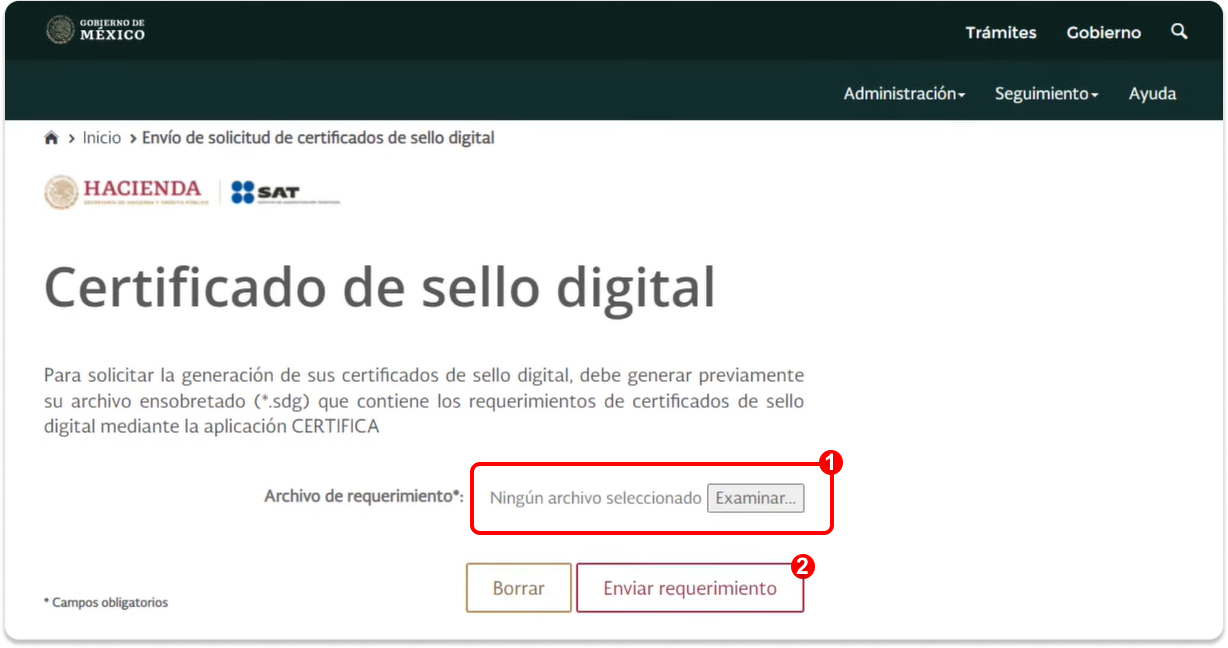The width and height of the screenshot is (1228, 648).
Task: Go to Inicio breadcrumb link
Action: pos(102,138)
